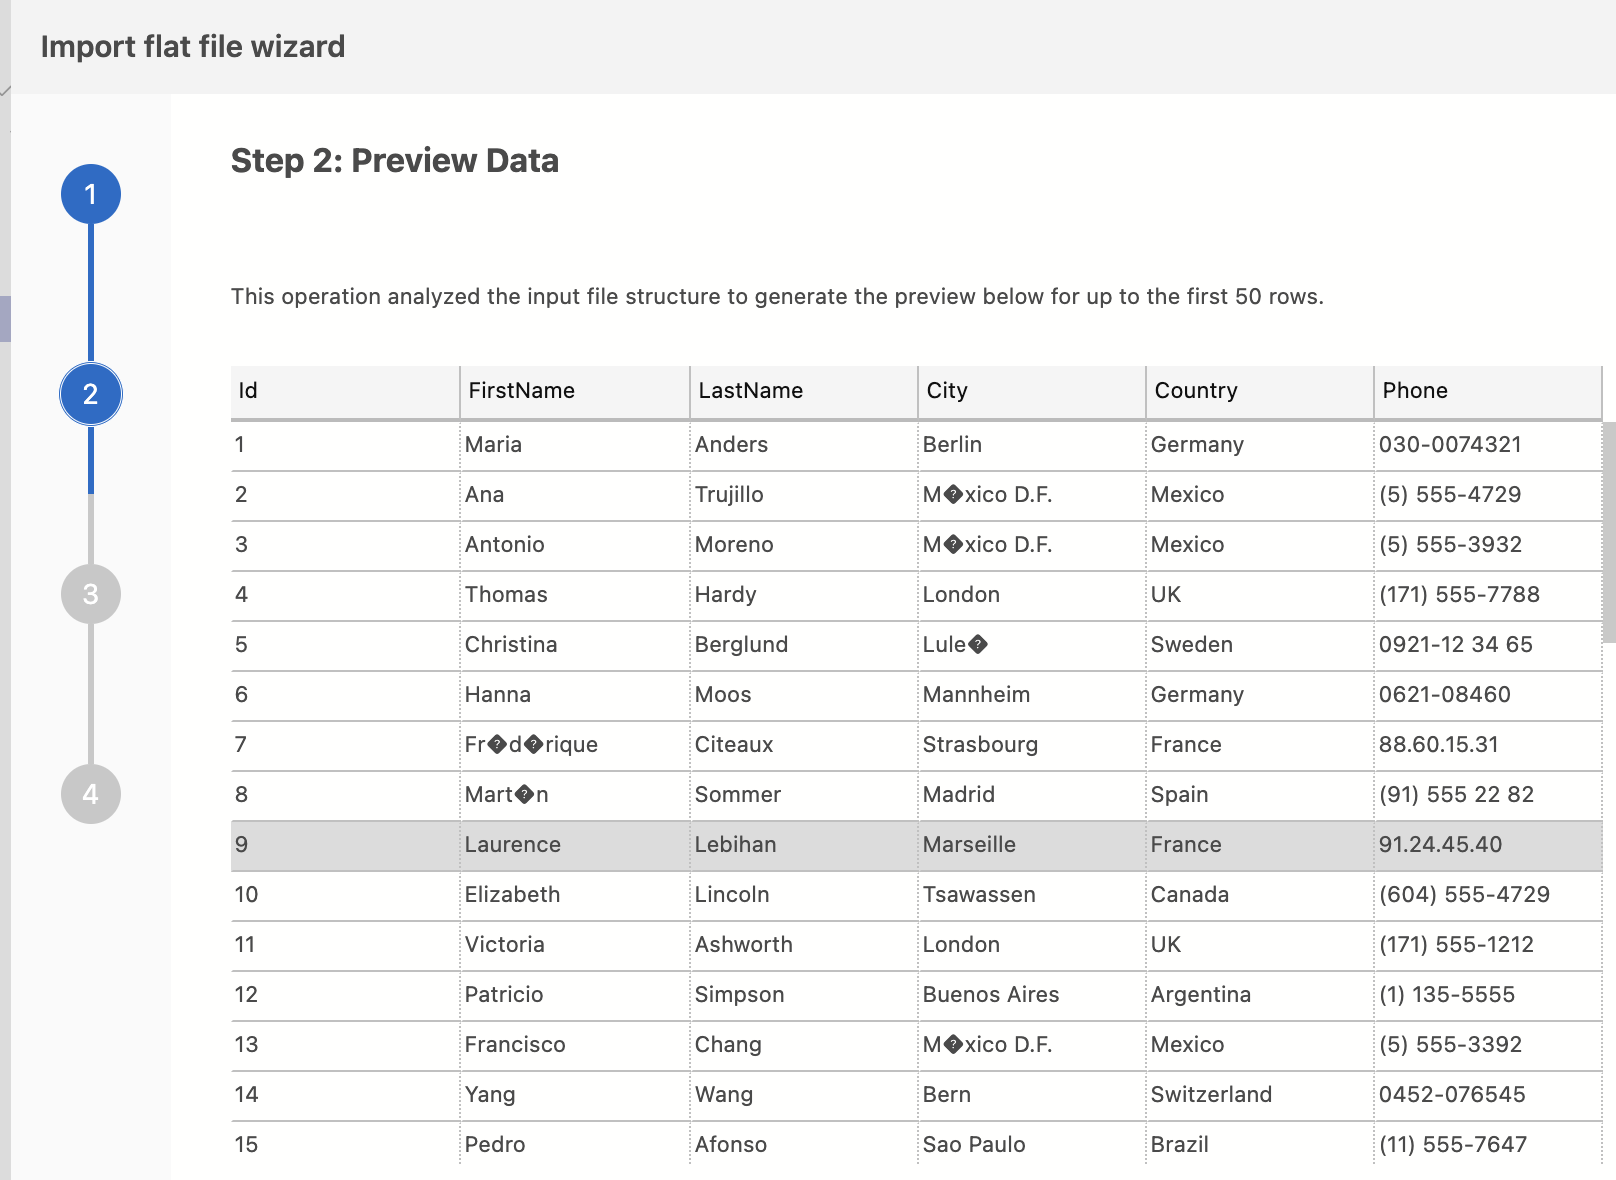Click the Buenos Aires city cell

pos(1032,995)
